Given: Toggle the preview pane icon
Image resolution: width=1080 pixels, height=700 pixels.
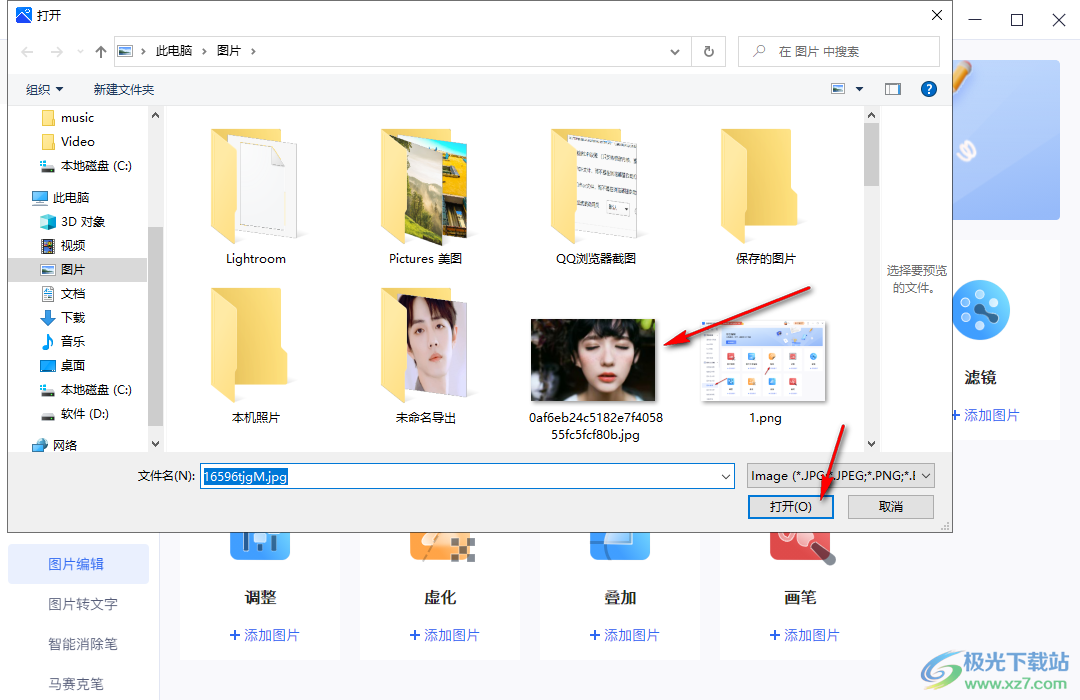Looking at the screenshot, I should pyautogui.click(x=893, y=89).
